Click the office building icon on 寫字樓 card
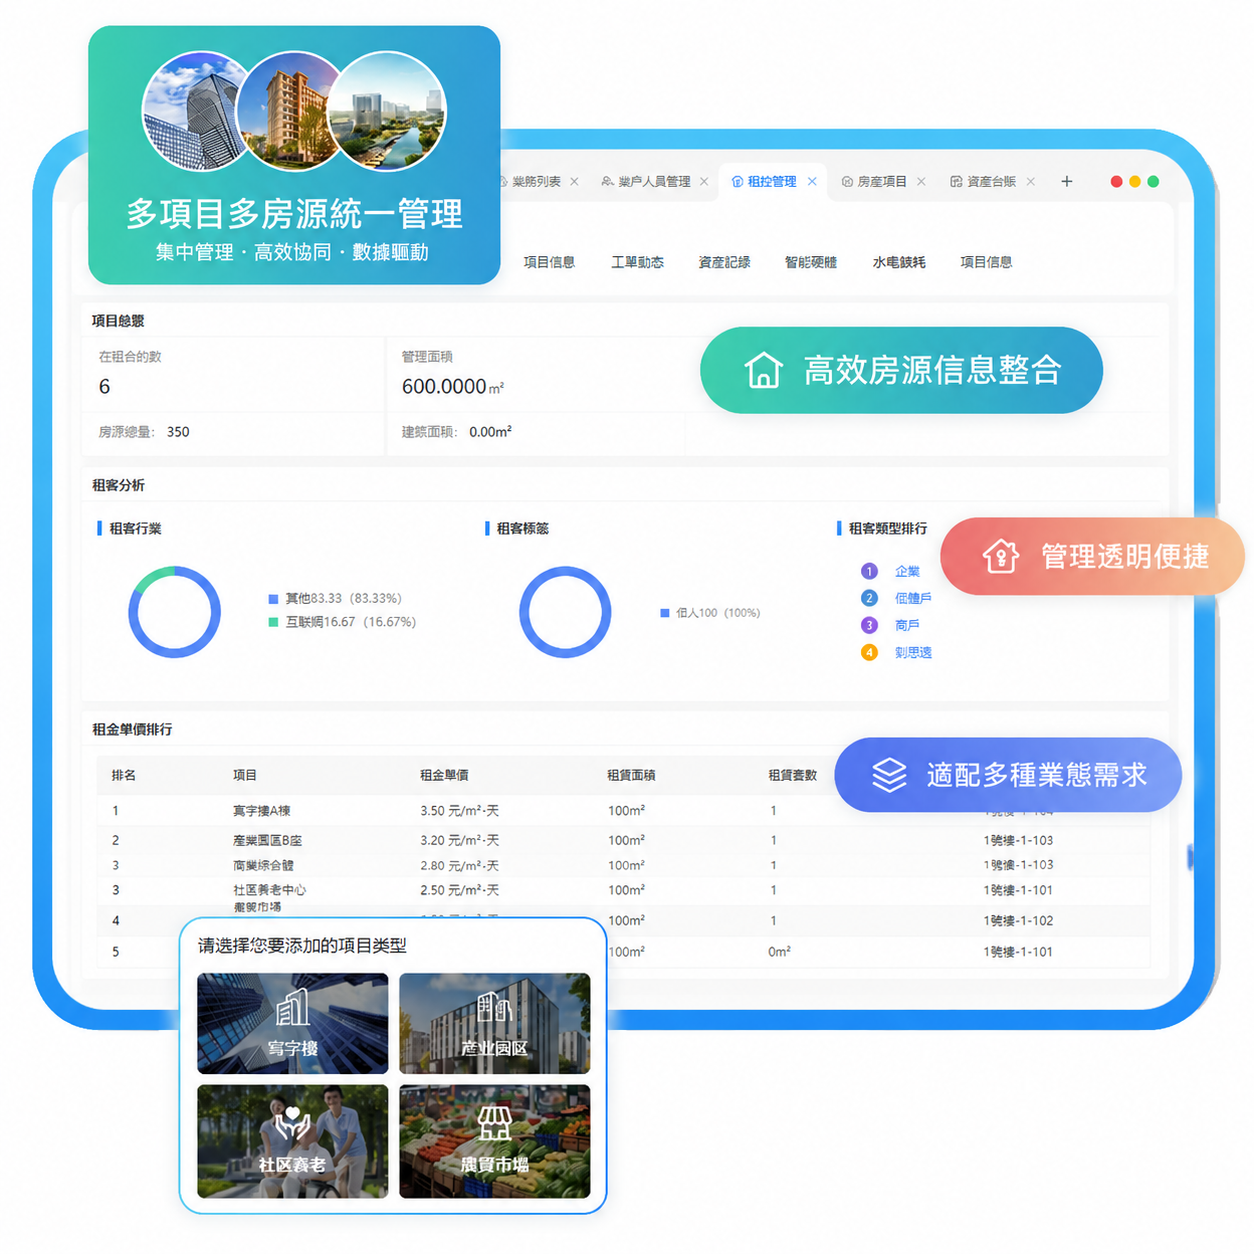This screenshot has width=1254, height=1254. tap(293, 1008)
